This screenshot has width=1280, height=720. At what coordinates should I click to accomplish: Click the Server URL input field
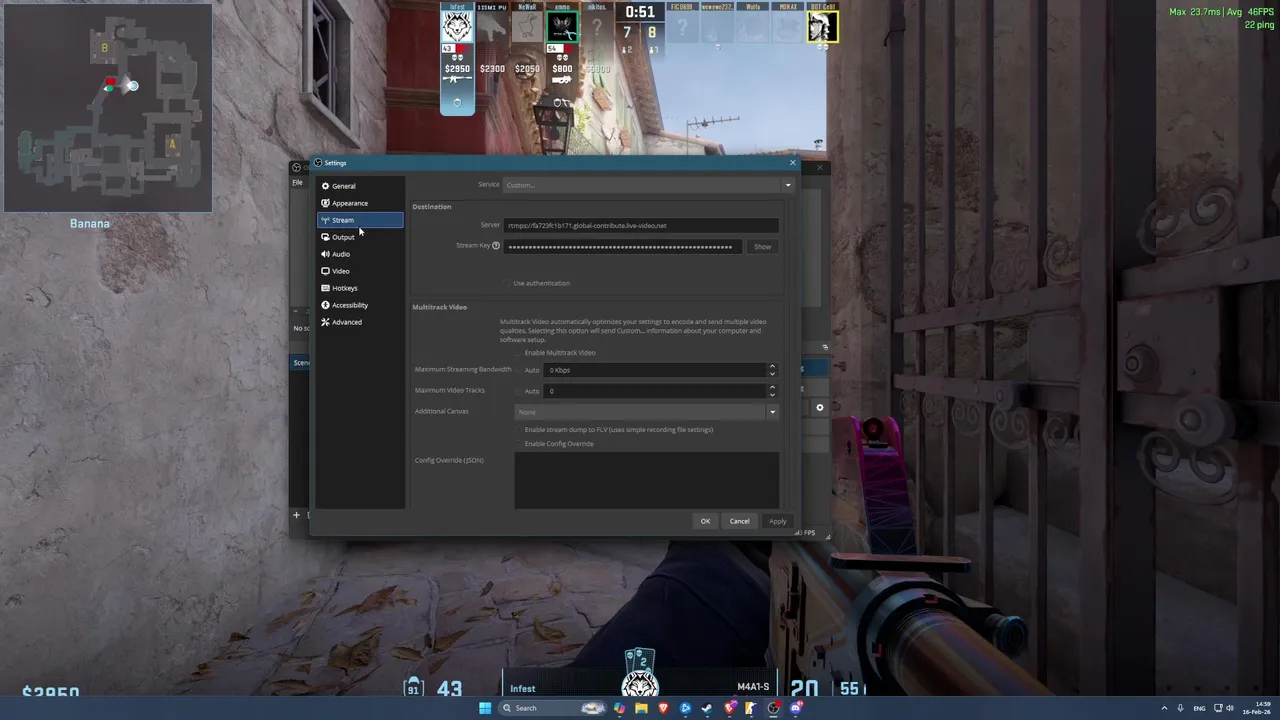(641, 225)
